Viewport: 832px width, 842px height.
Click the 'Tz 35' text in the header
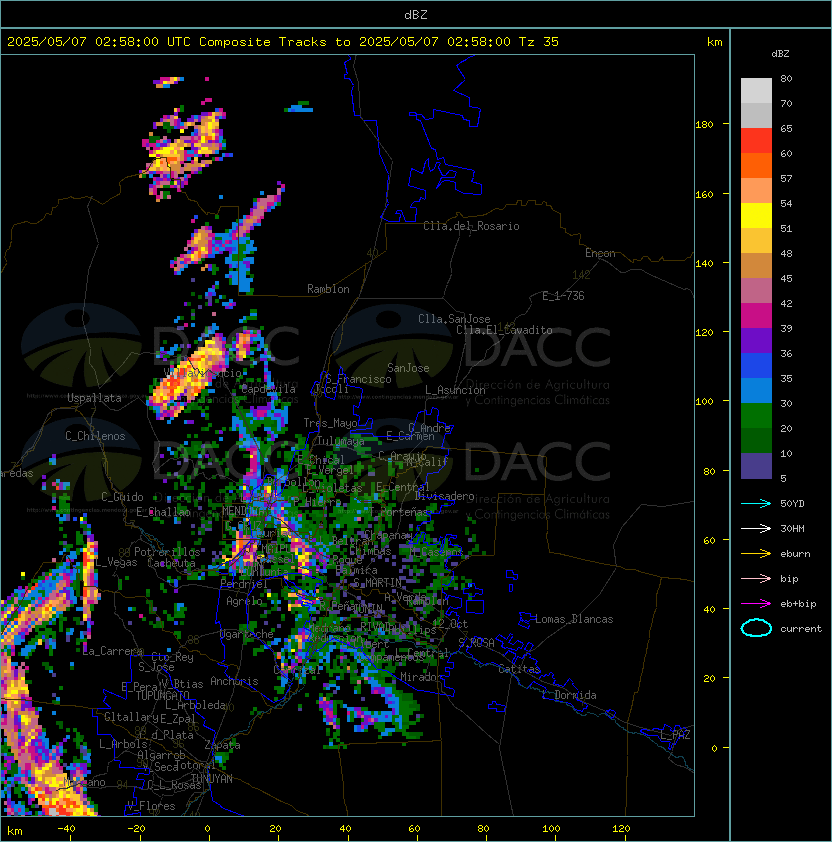point(539,42)
